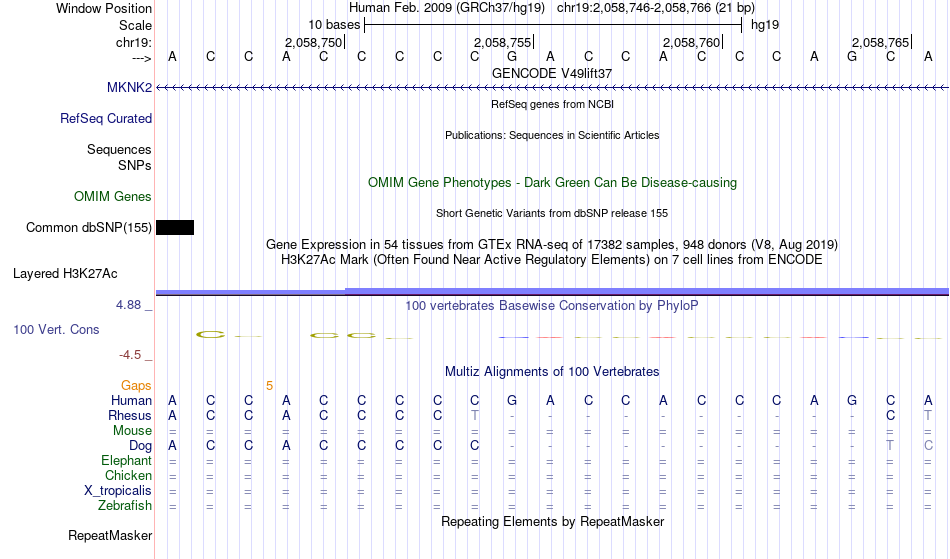Click the GENCODE V49lift37 track title

[552, 73]
